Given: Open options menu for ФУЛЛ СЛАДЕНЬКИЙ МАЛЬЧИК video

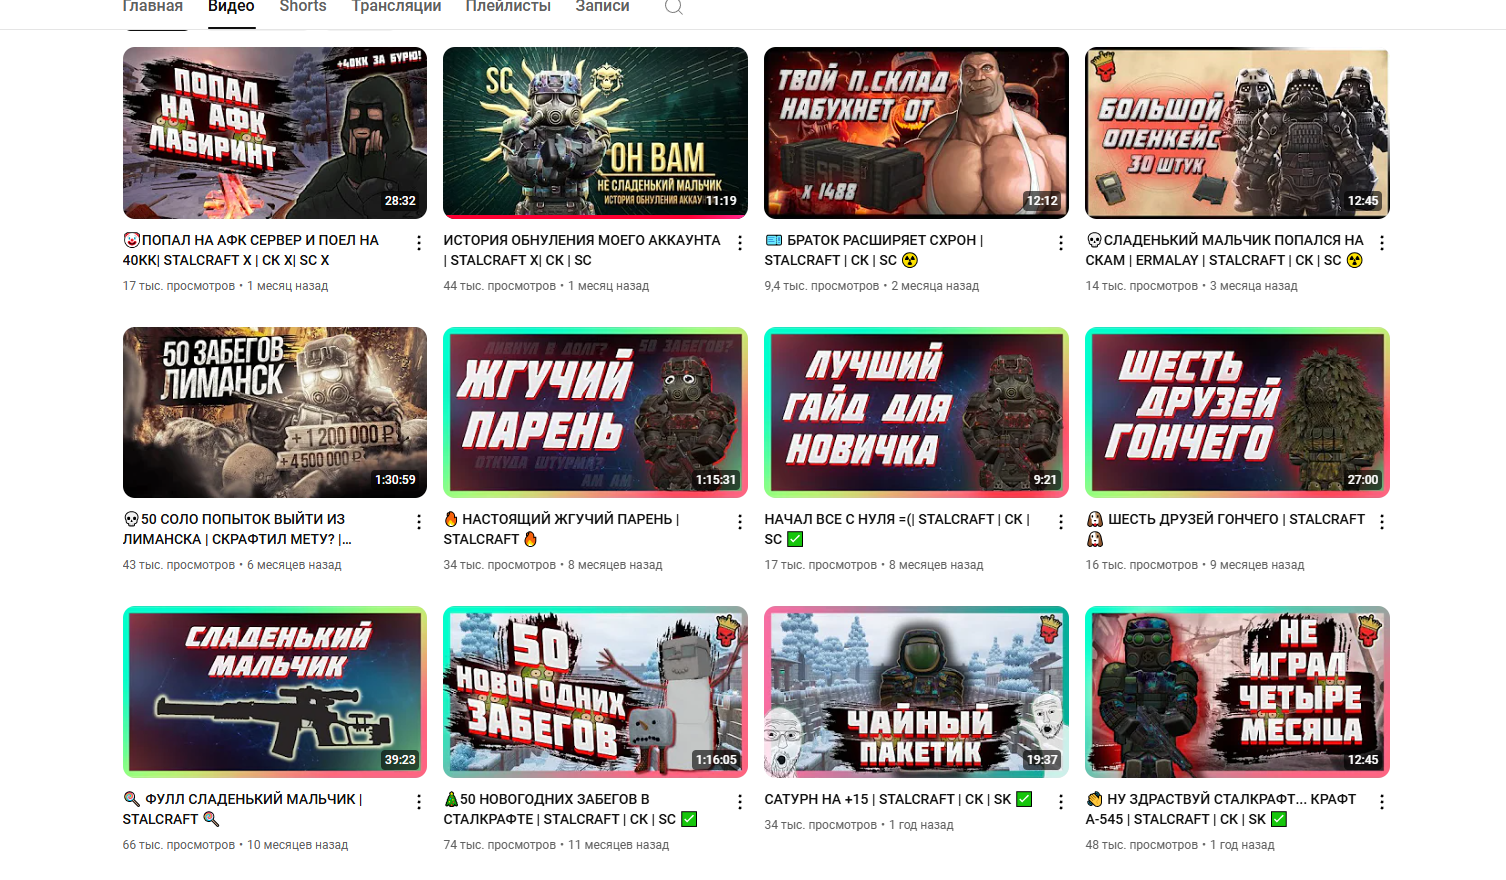Looking at the screenshot, I should pos(419,802).
